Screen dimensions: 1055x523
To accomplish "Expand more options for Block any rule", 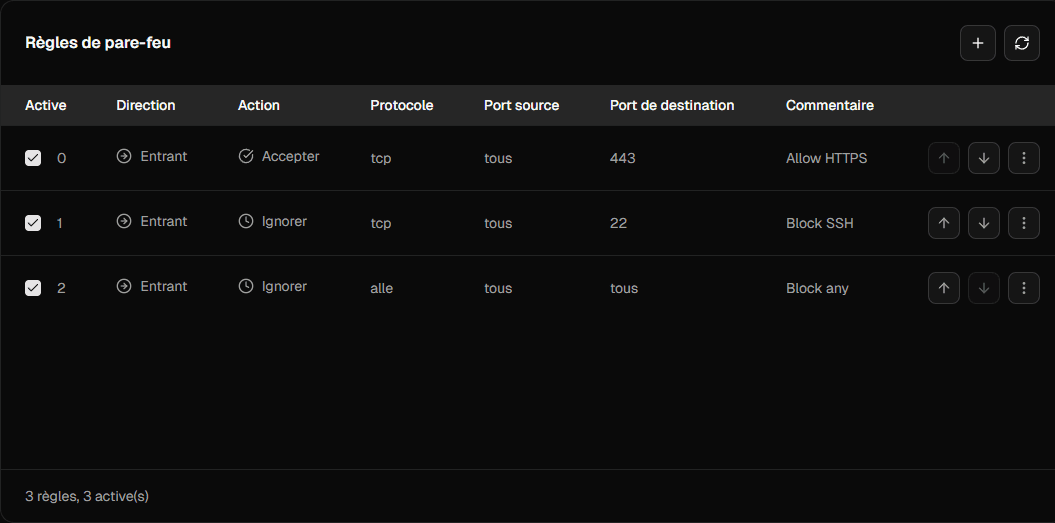I will pyautogui.click(x=1023, y=288).
